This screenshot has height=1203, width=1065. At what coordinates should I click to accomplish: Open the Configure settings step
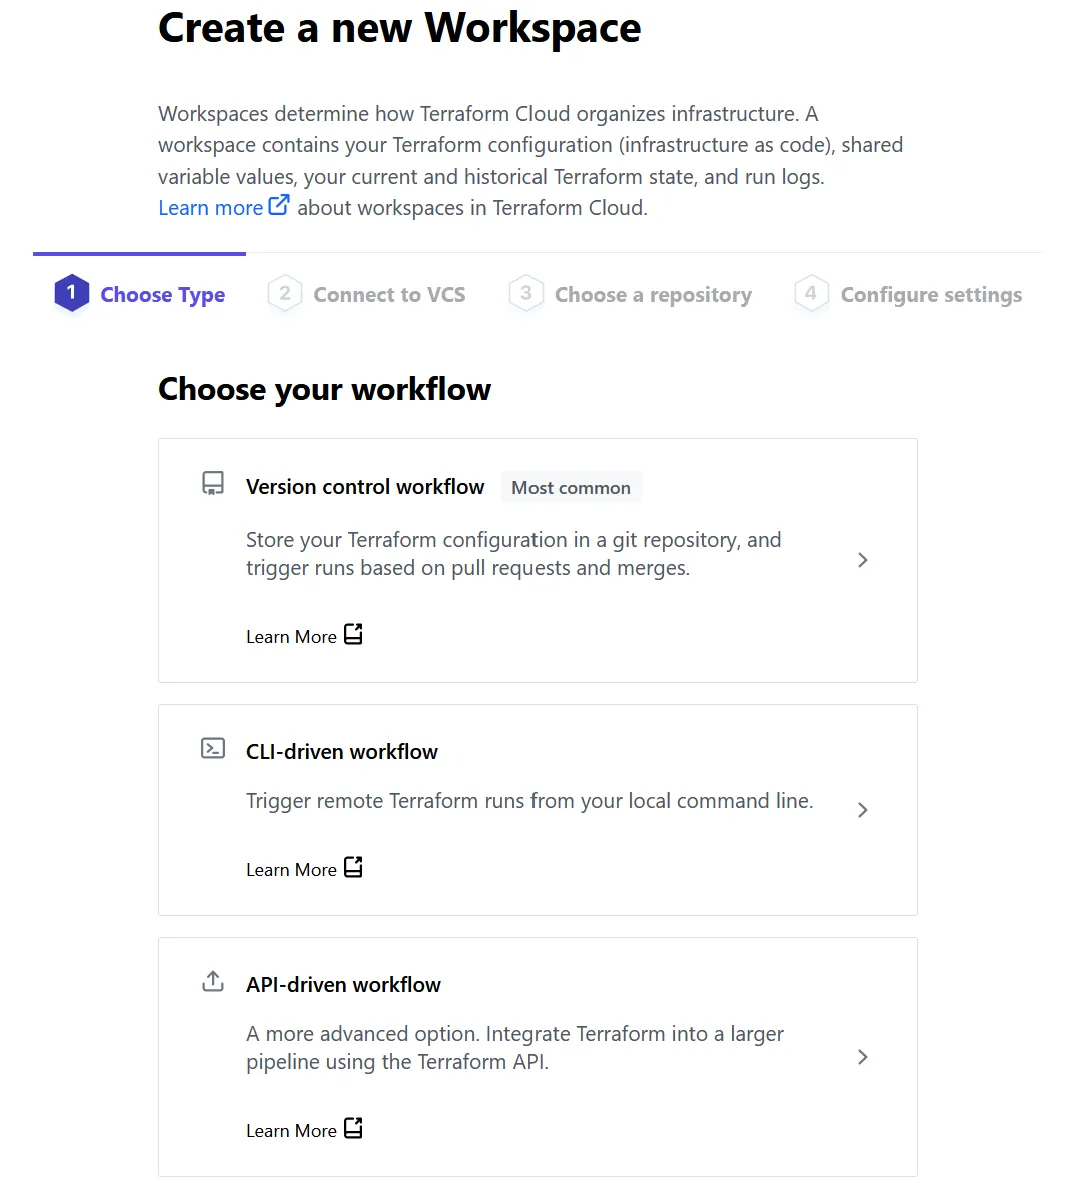(931, 294)
